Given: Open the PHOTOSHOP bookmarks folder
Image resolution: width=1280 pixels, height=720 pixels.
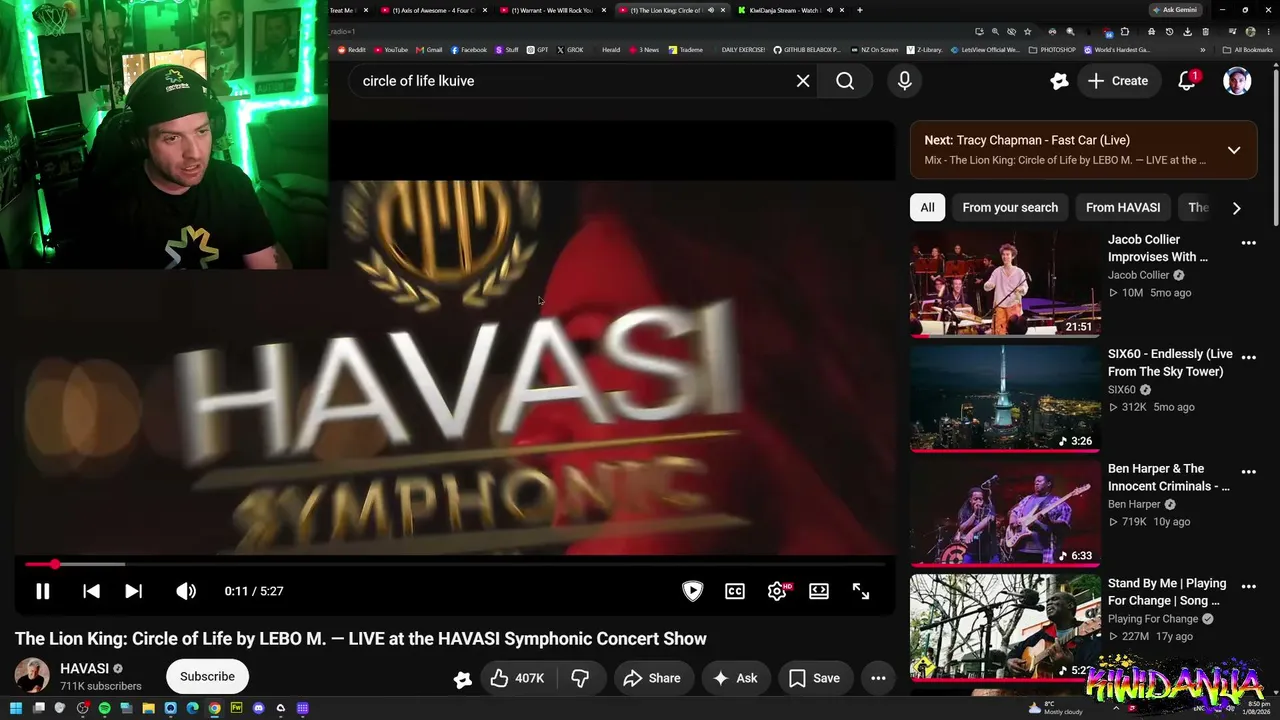Looking at the screenshot, I should click(1052, 49).
